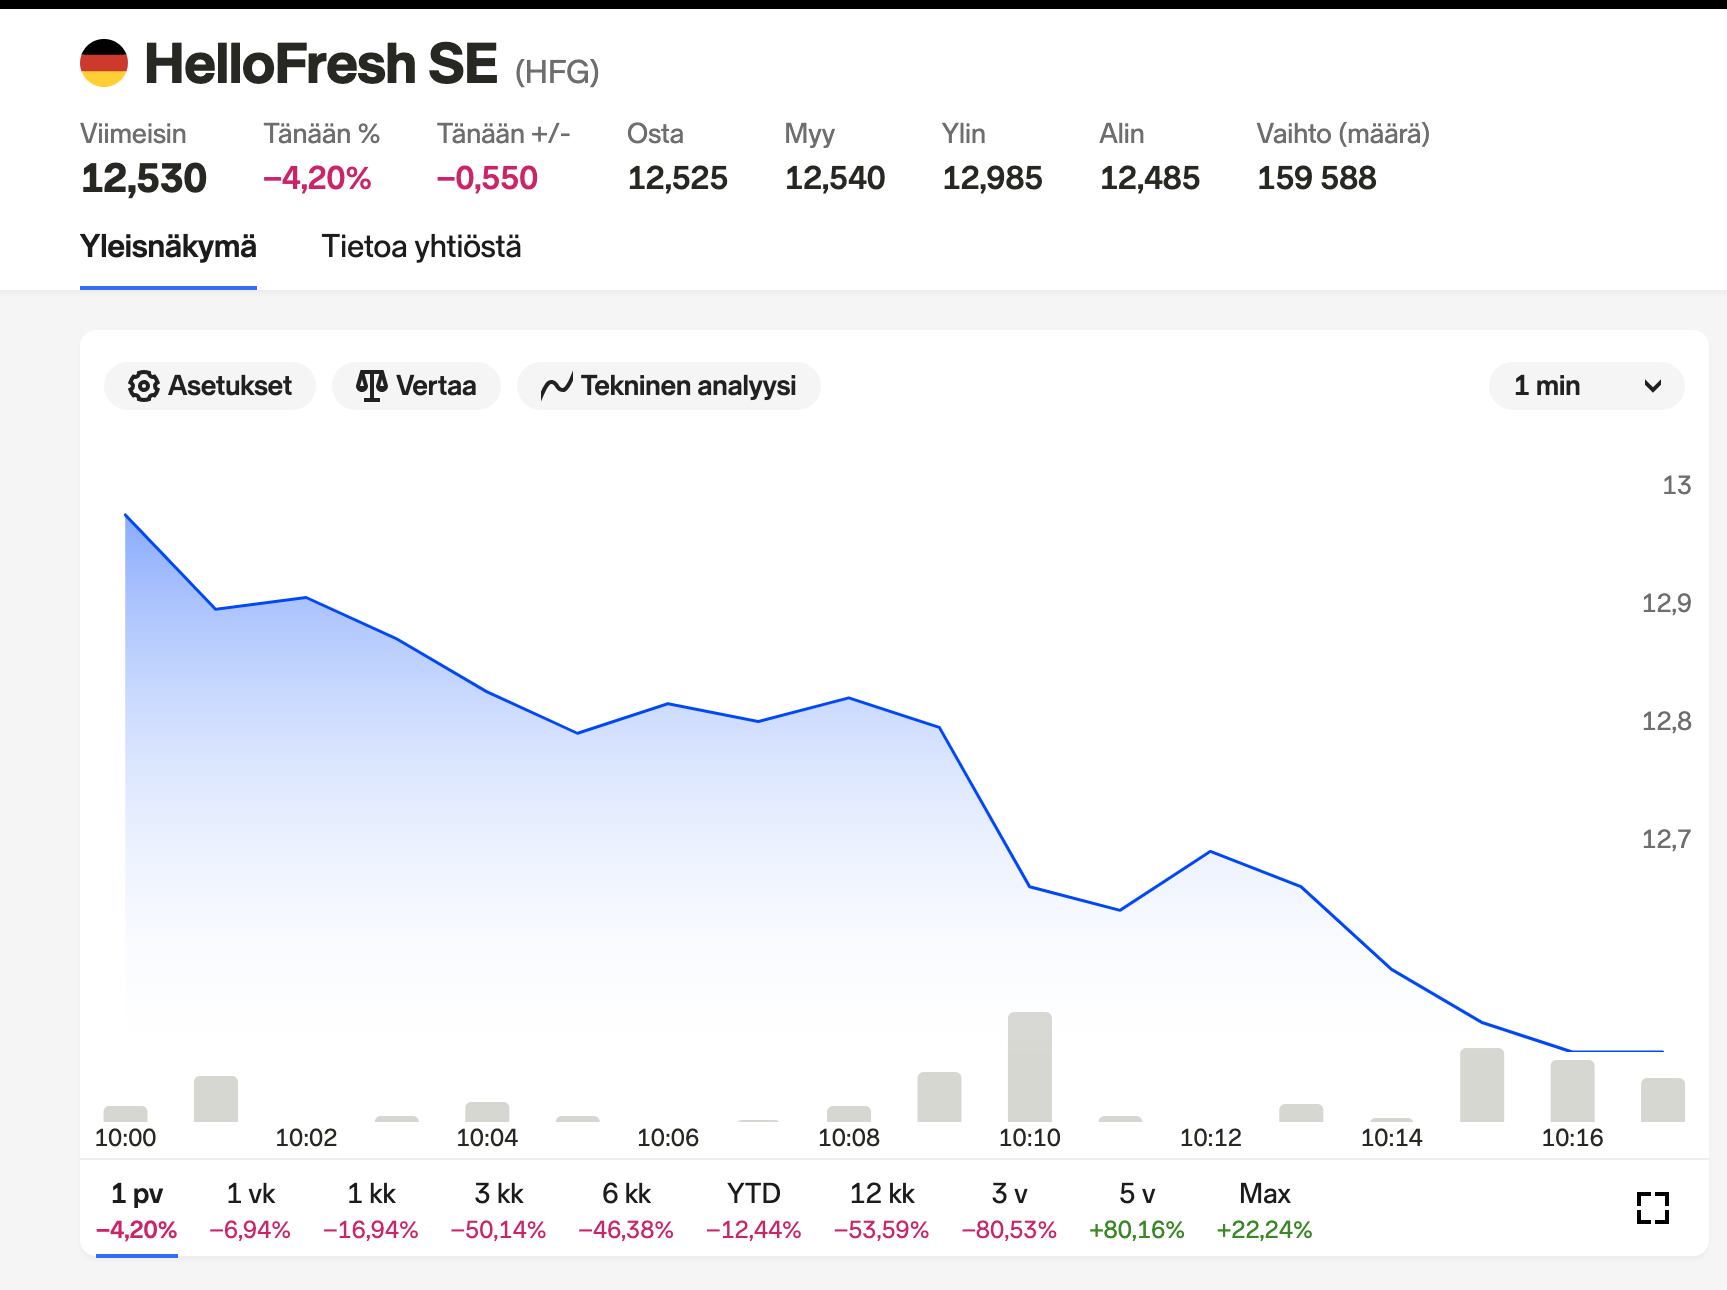The width and height of the screenshot is (1727, 1290).
Task: Click the Asetukset gear icon
Action: tap(144, 386)
